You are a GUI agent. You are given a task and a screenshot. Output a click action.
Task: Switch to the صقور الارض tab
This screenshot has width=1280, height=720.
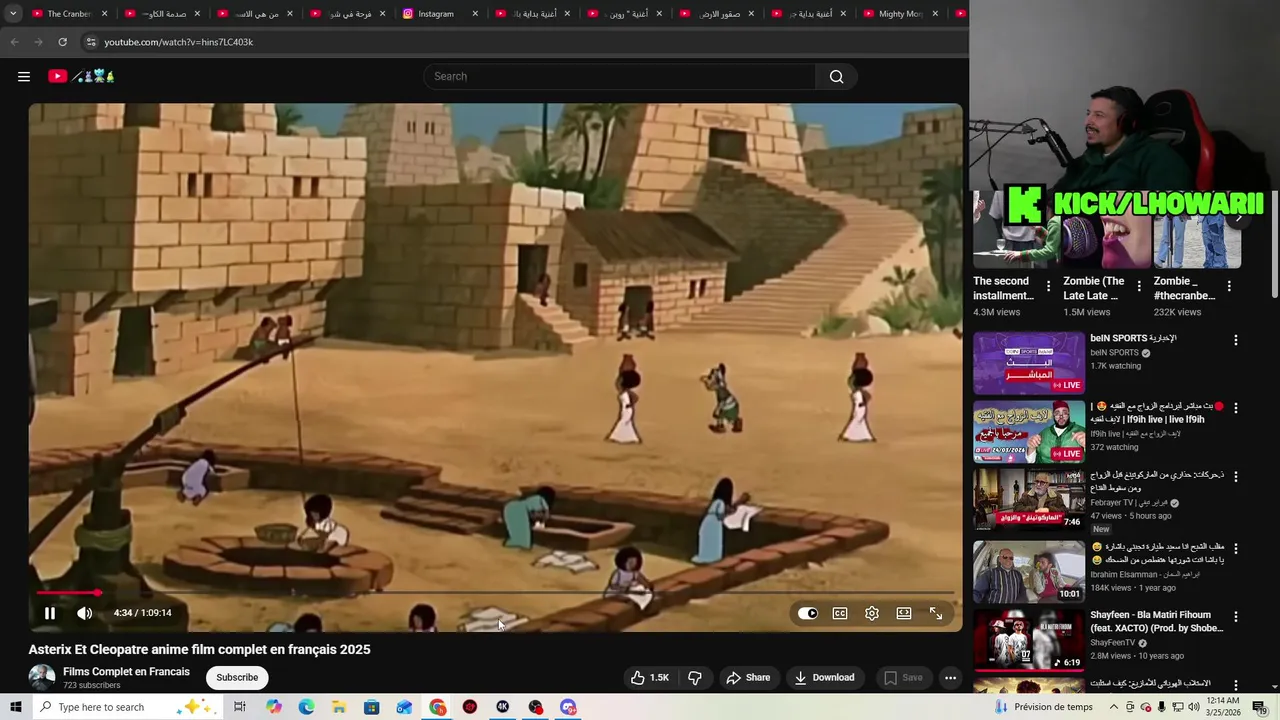pos(718,14)
